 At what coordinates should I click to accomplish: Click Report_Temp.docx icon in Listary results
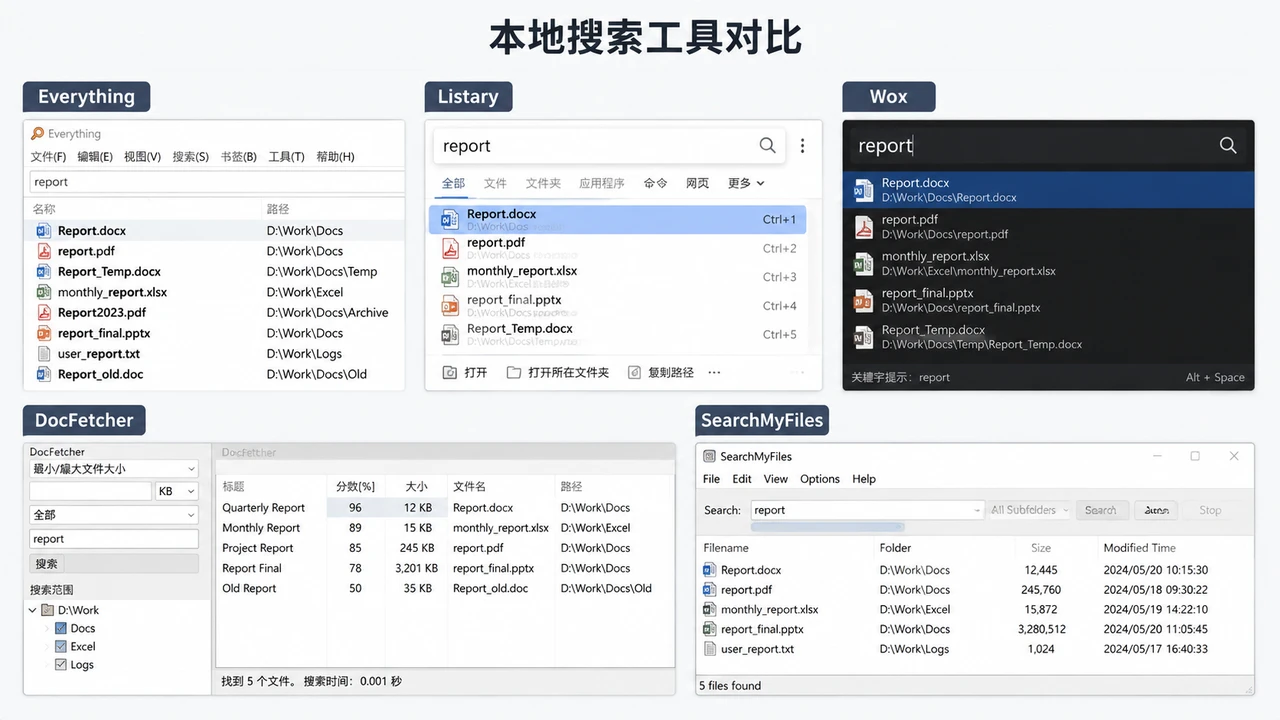[450, 335]
